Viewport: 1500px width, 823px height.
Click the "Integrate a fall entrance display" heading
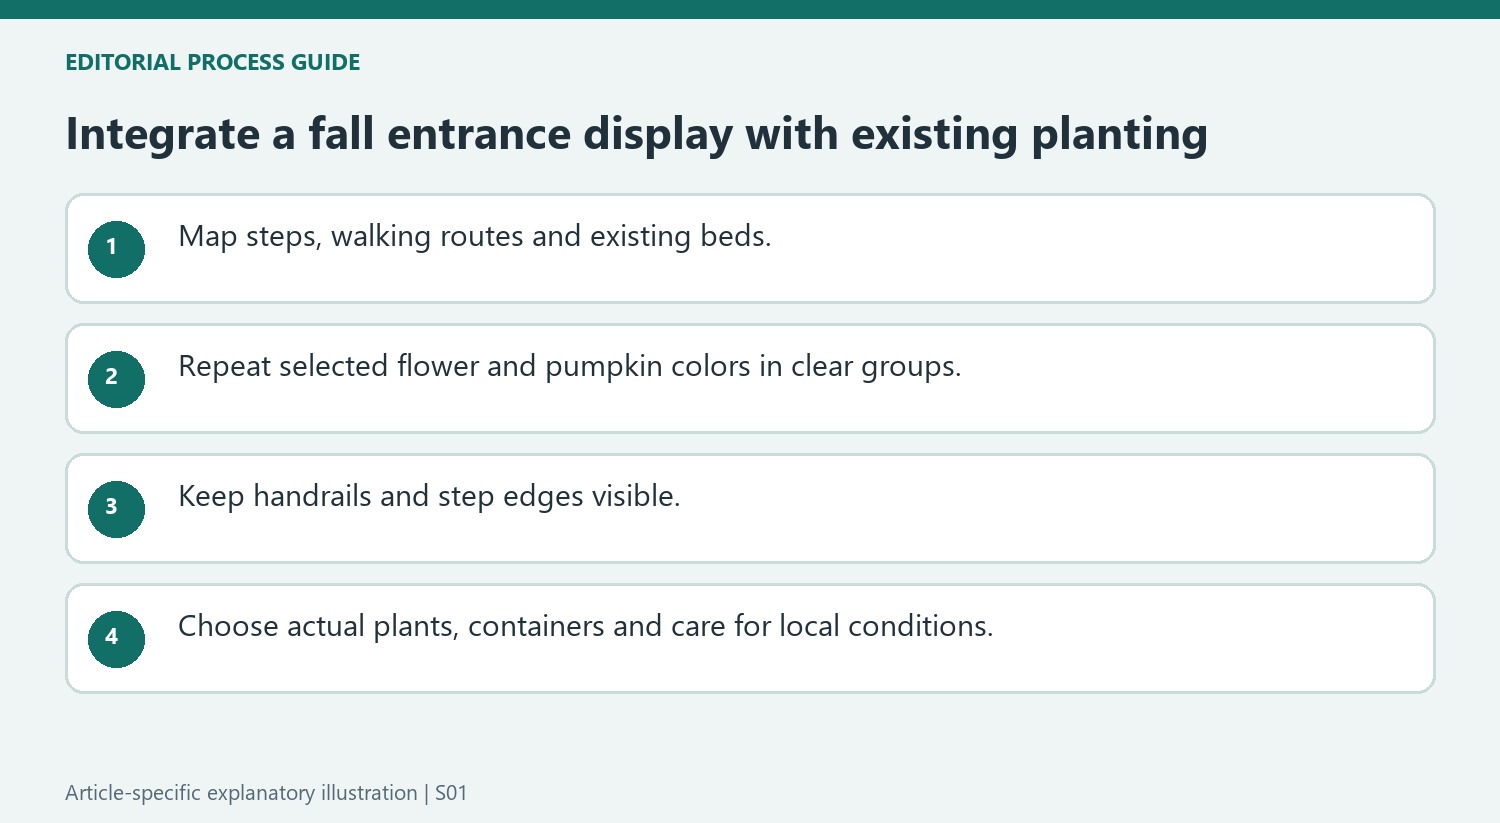[637, 134]
